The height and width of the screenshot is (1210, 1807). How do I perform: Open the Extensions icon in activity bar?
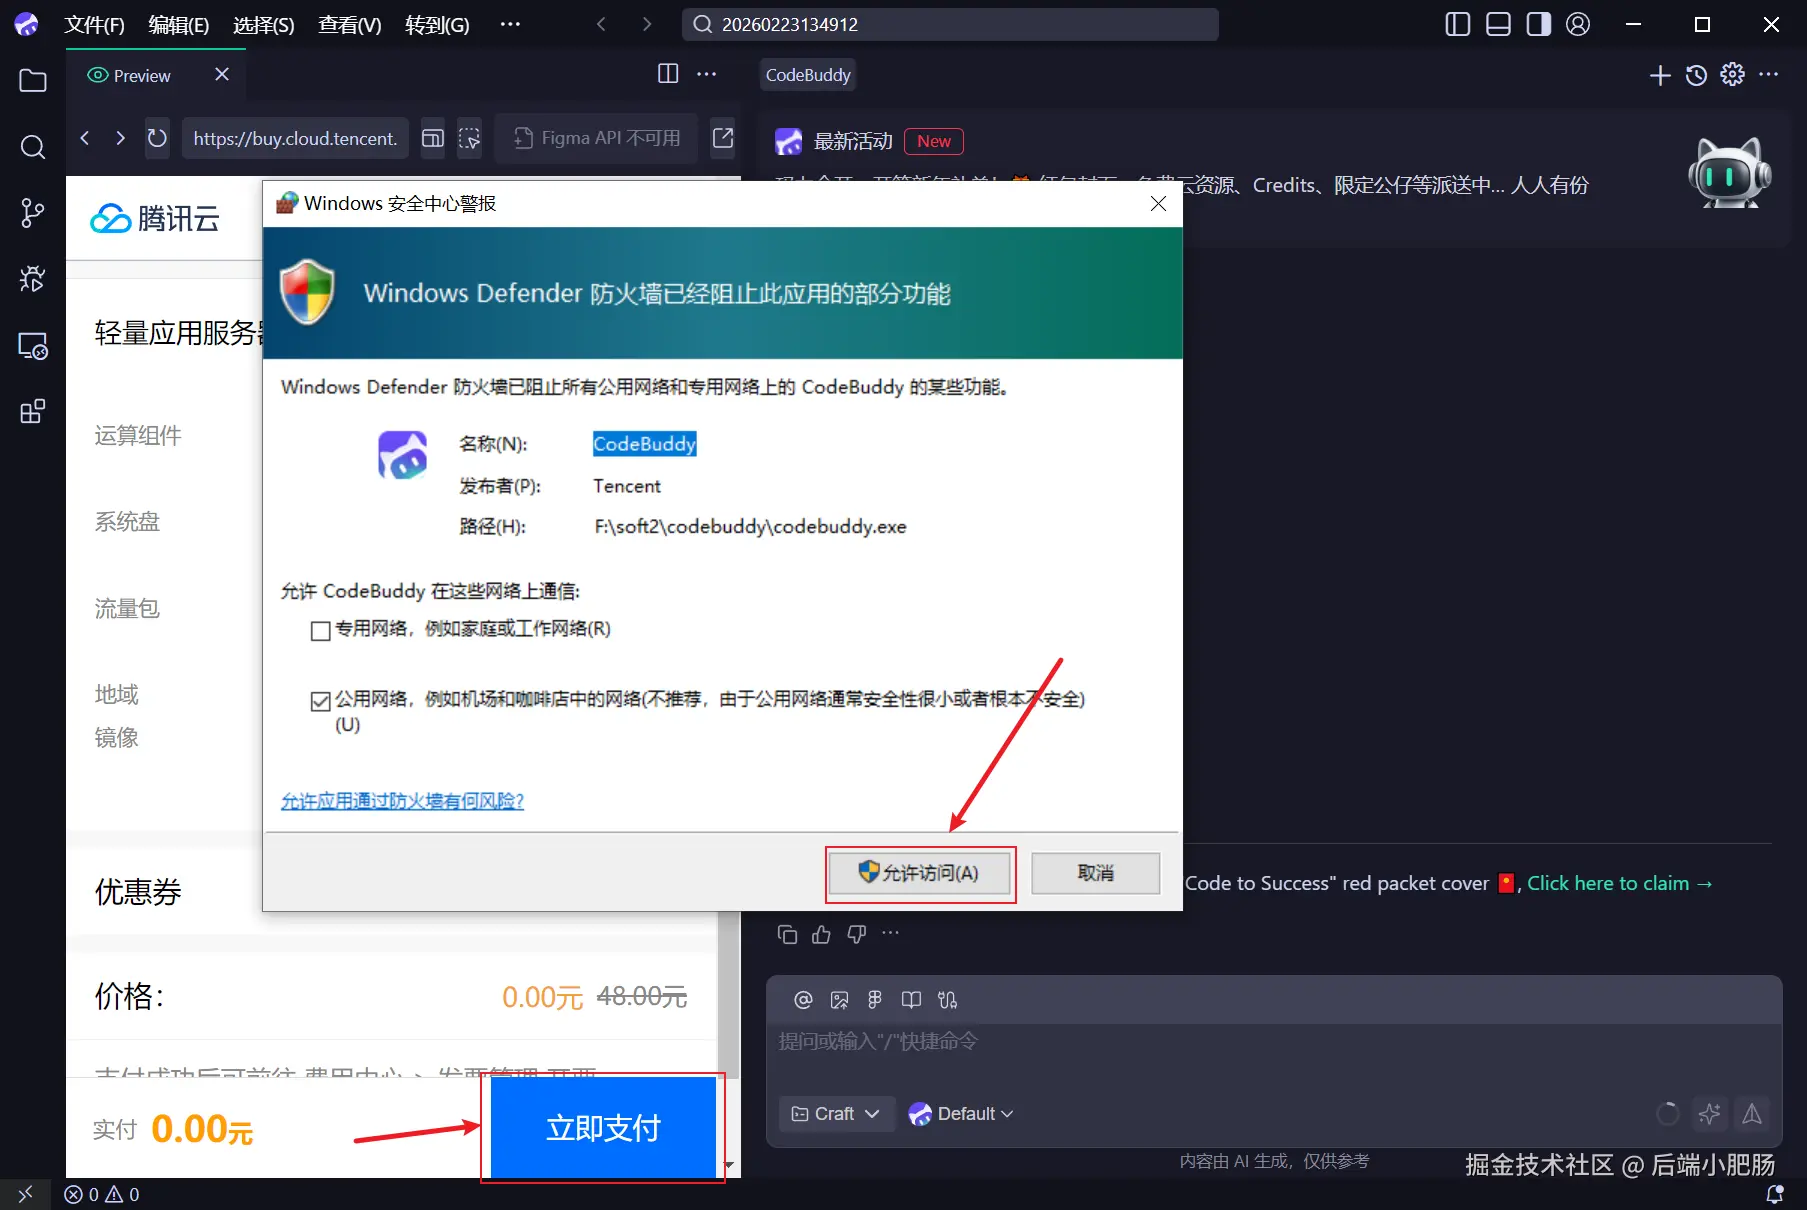(x=33, y=411)
